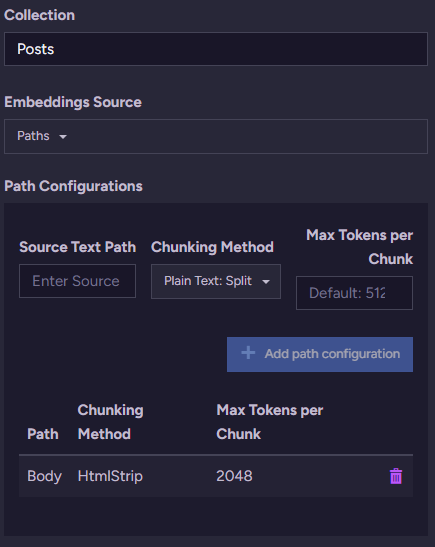Viewport: 435px width, 547px height.
Task: Click the Collection label
Action: (39, 15)
